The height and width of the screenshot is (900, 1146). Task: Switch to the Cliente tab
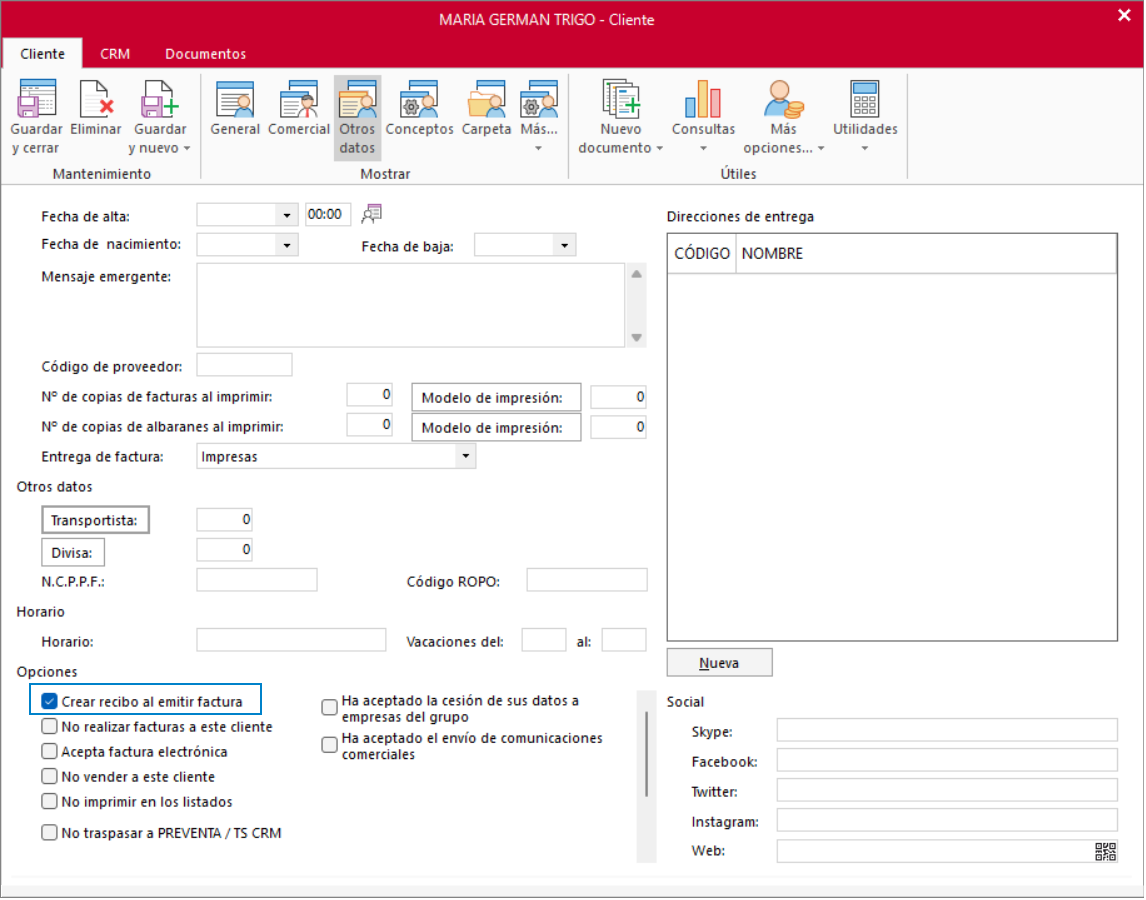click(x=42, y=53)
